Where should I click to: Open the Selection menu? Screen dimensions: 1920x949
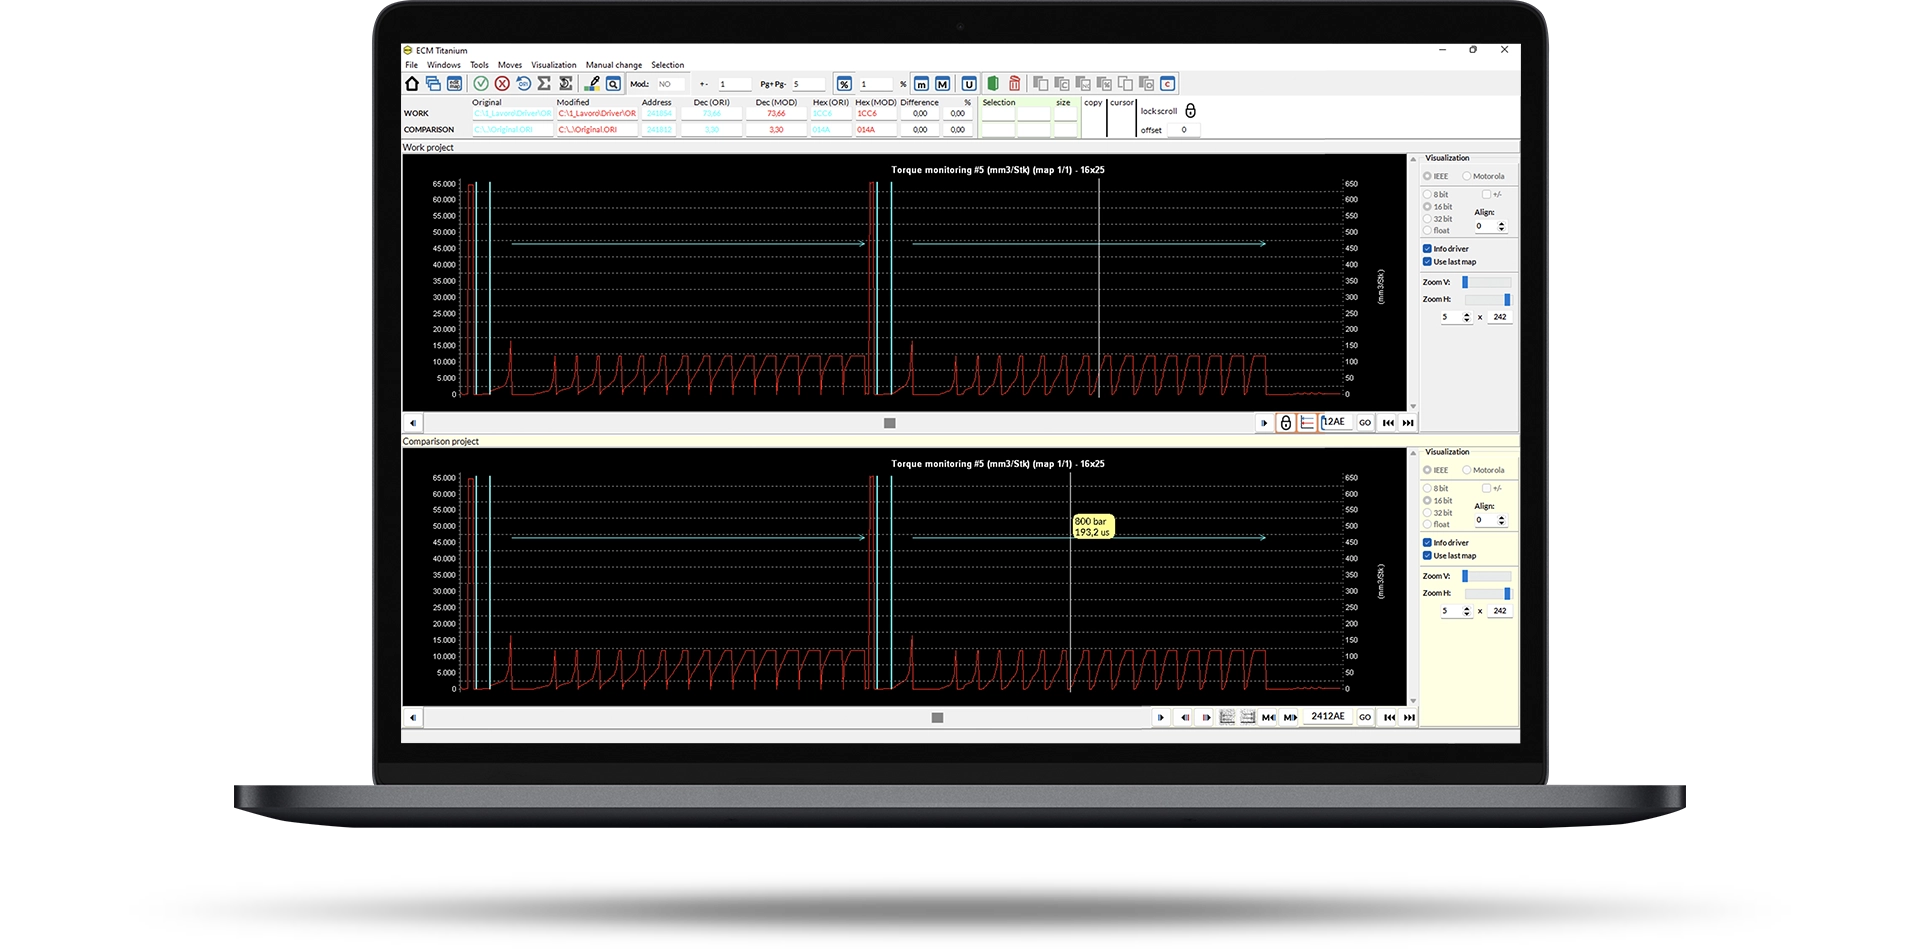point(667,65)
